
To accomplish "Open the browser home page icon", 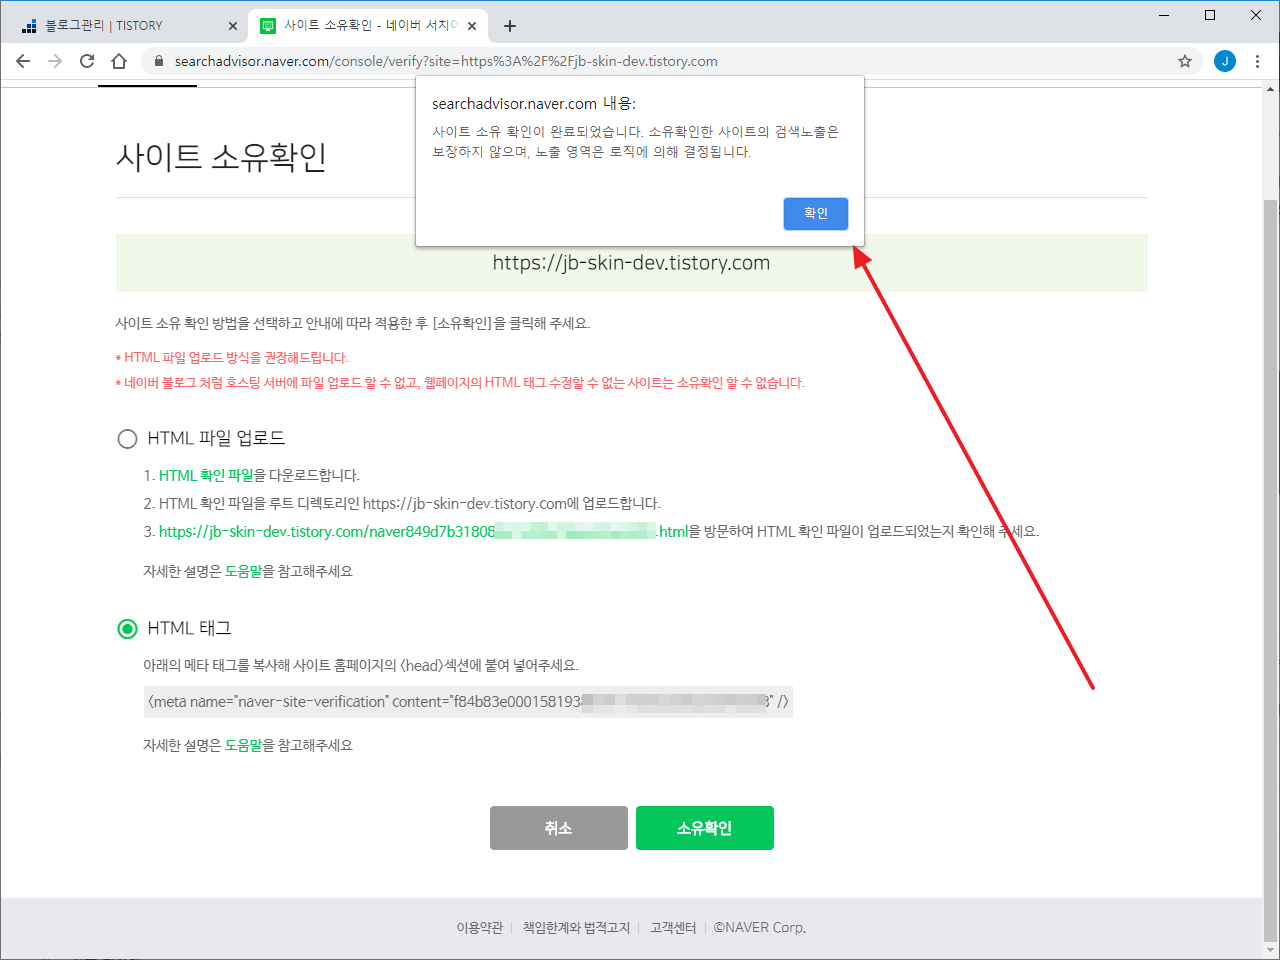I will pyautogui.click(x=119, y=61).
